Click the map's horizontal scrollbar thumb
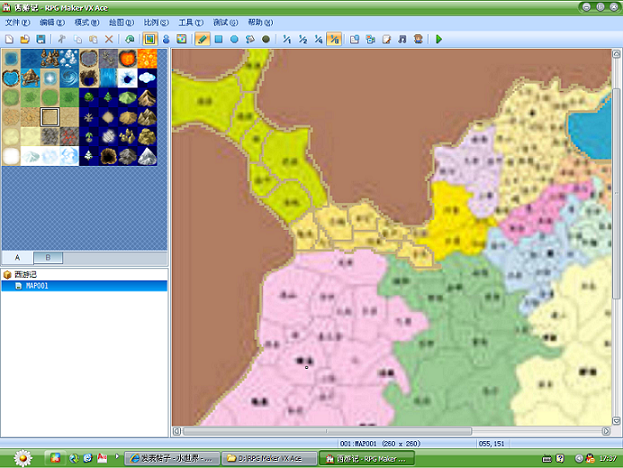The width and height of the screenshot is (623, 468). click(x=327, y=431)
